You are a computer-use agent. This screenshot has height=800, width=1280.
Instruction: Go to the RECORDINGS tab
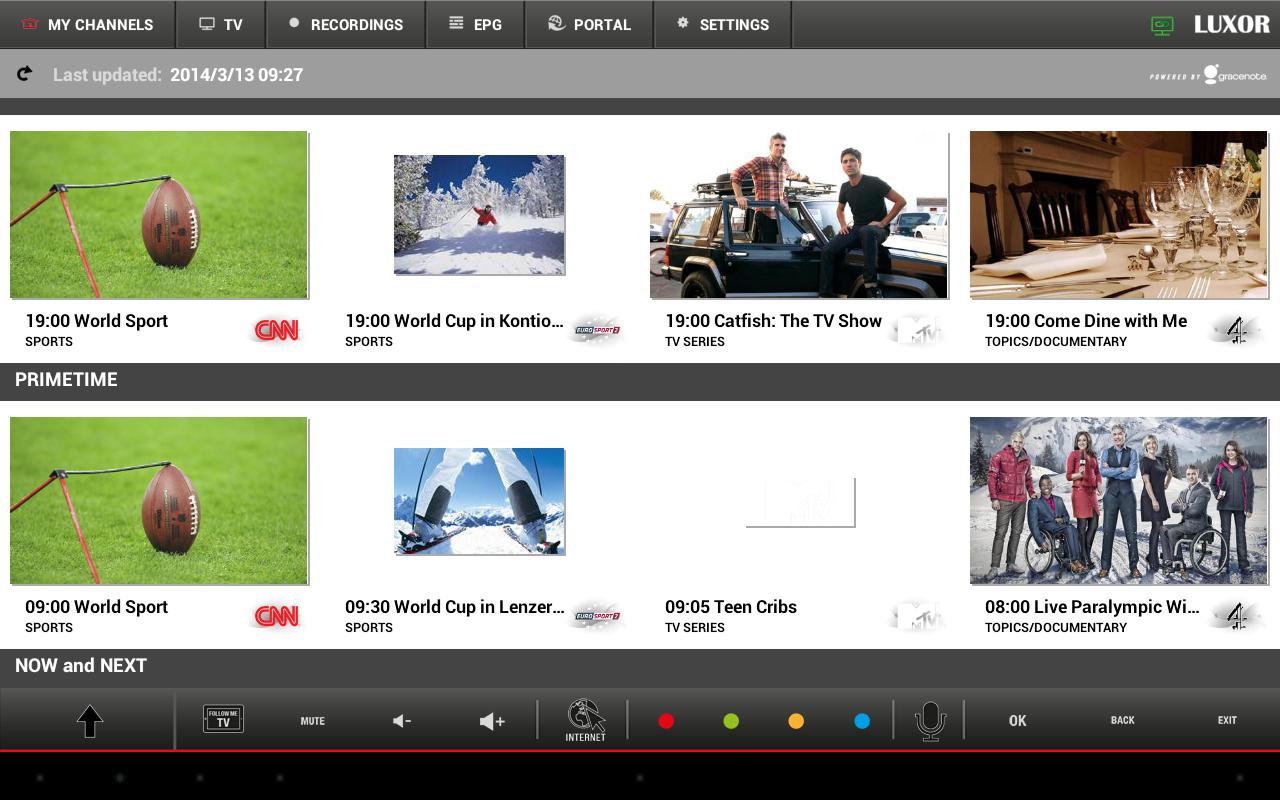point(346,24)
